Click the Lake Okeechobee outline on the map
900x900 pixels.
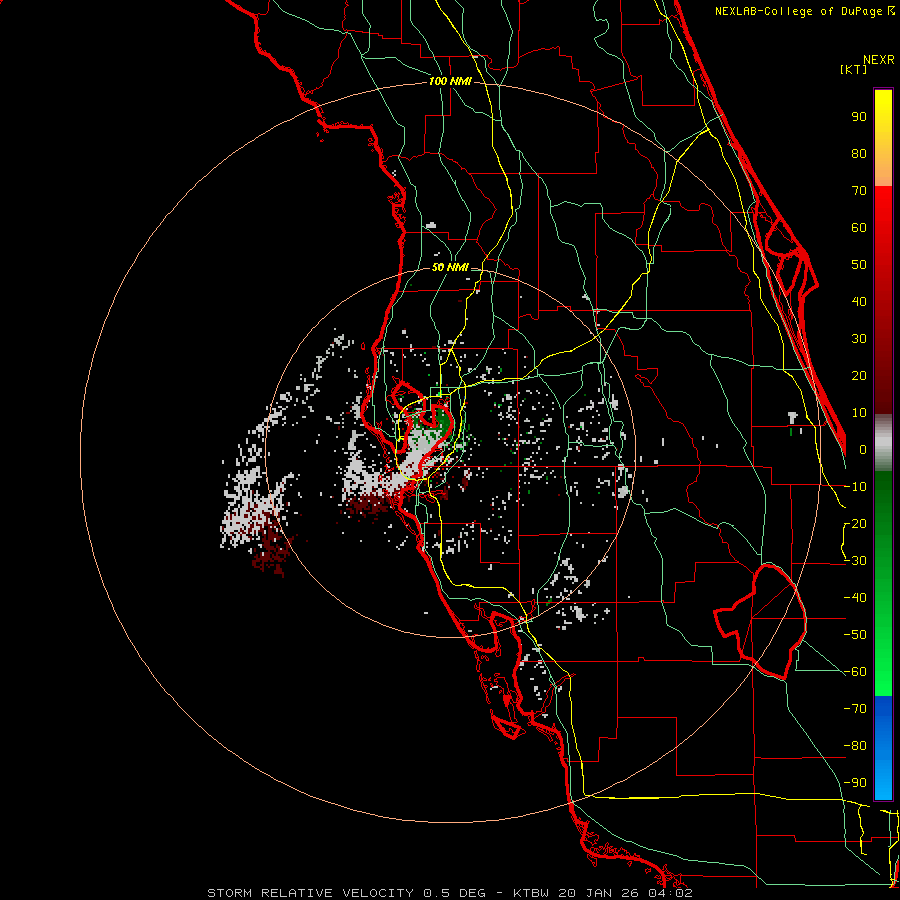pyautogui.click(x=761, y=622)
